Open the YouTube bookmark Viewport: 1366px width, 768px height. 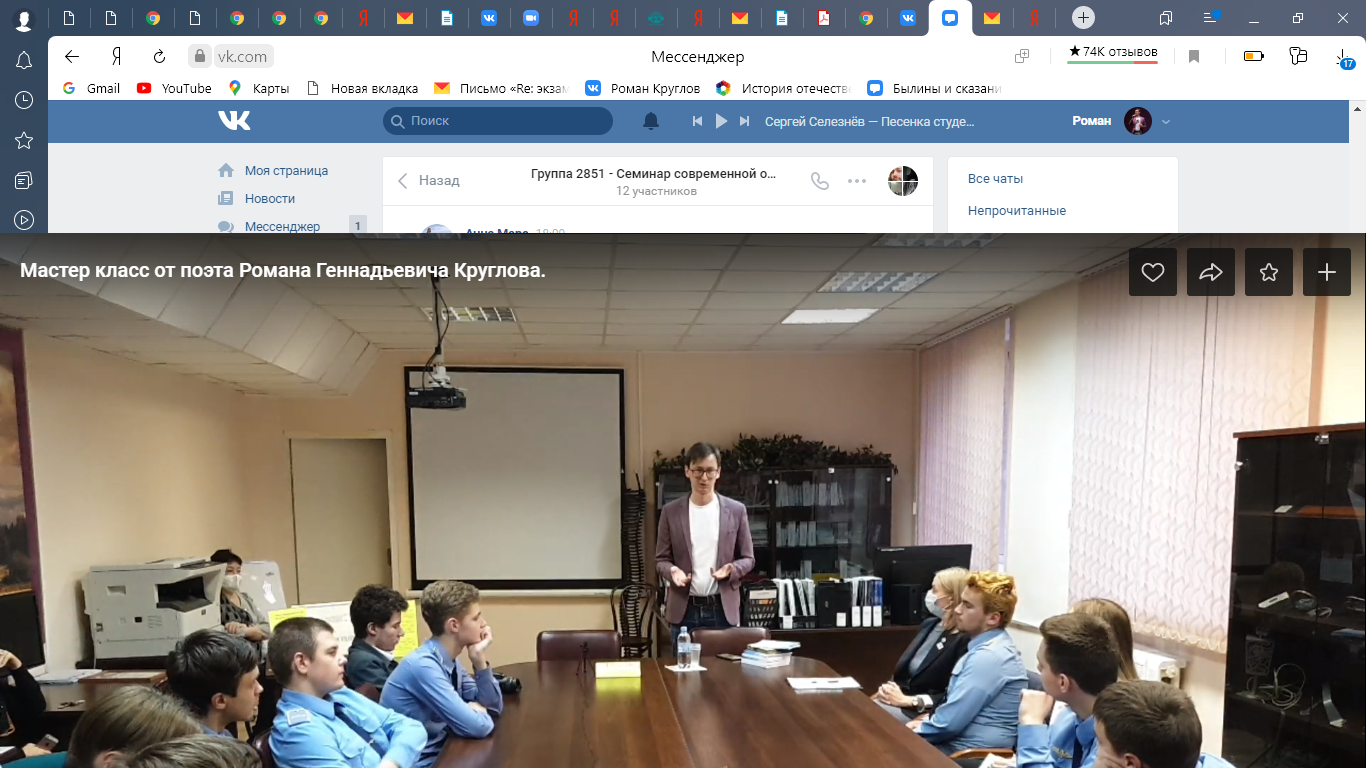tap(174, 88)
